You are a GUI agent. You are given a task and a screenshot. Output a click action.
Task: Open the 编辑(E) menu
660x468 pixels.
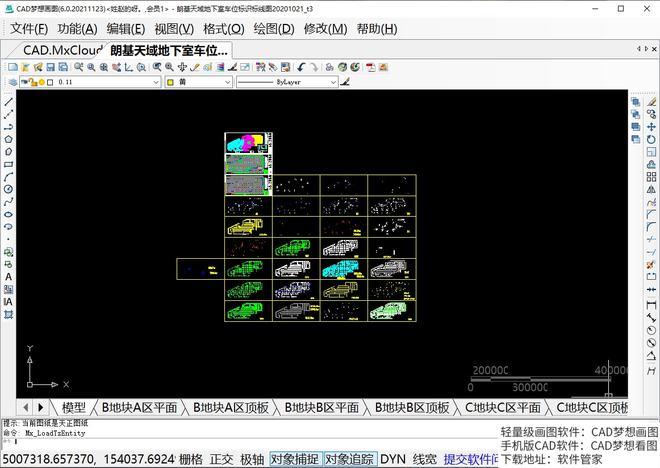pyautogui.click(x=125, y=29)
